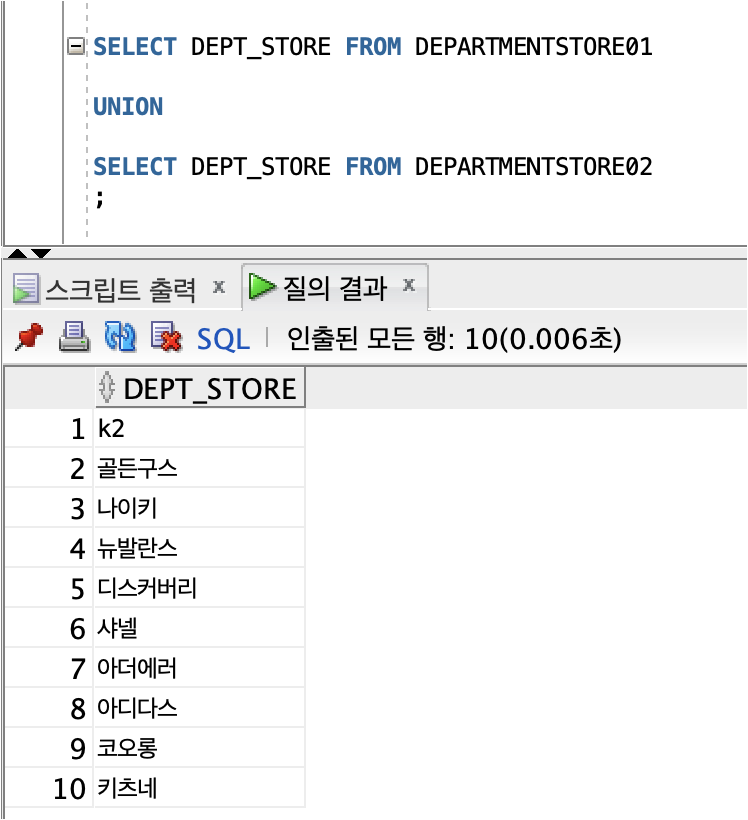Viewport: 748px width, 820px height.
Task: Switch to 스크립트 출력 tab
Action: (120, 289)
